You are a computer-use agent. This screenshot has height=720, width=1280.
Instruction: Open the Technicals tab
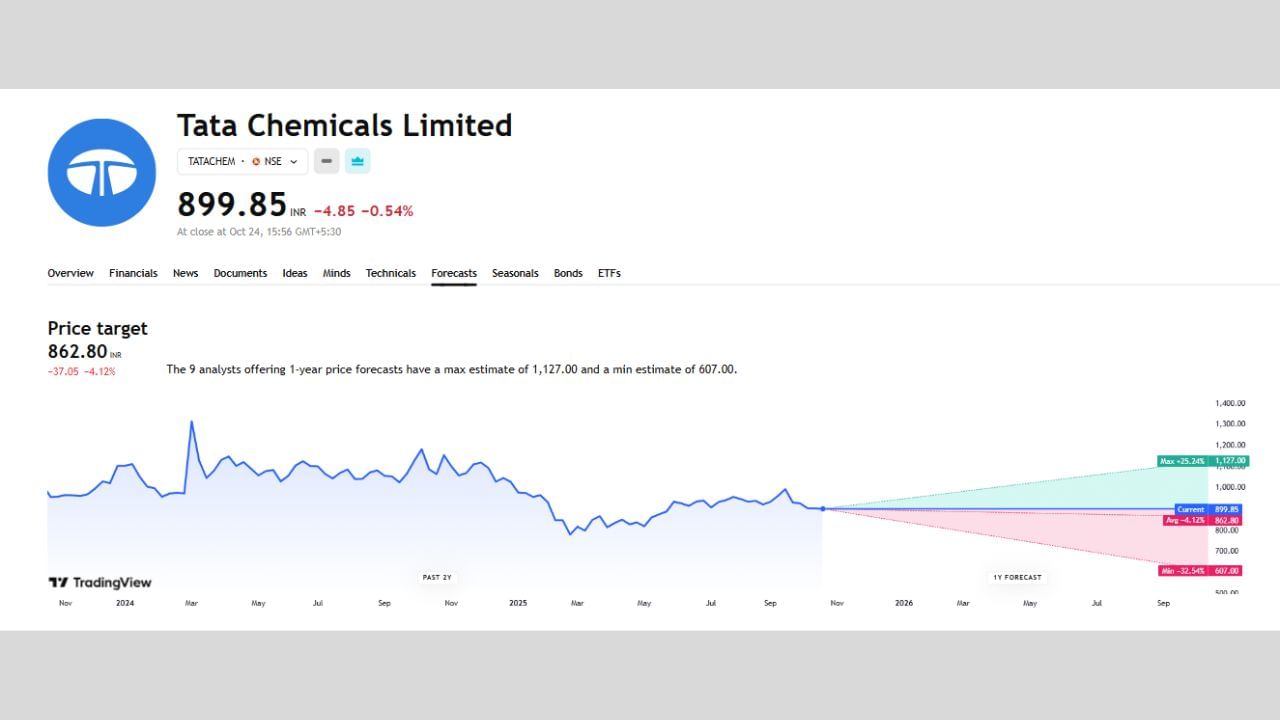(x=390, y=272)
